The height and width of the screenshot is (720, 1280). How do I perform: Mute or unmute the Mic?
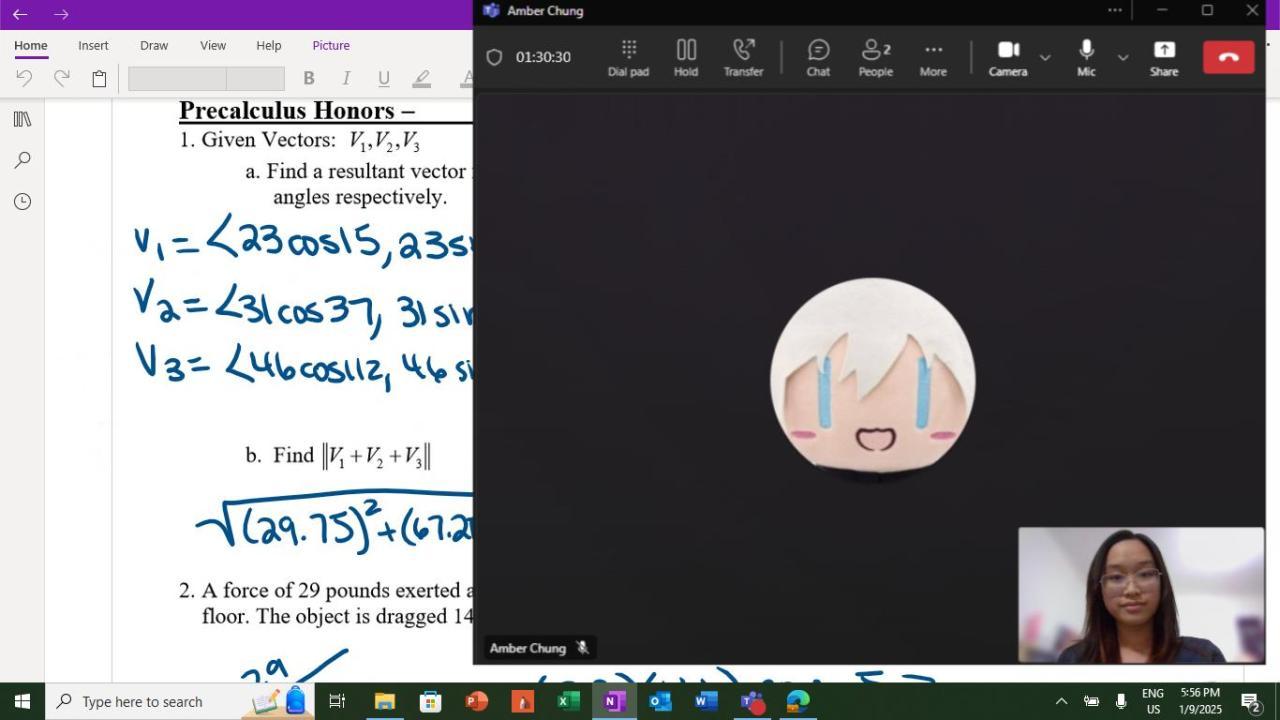[x=1086, y=58]
